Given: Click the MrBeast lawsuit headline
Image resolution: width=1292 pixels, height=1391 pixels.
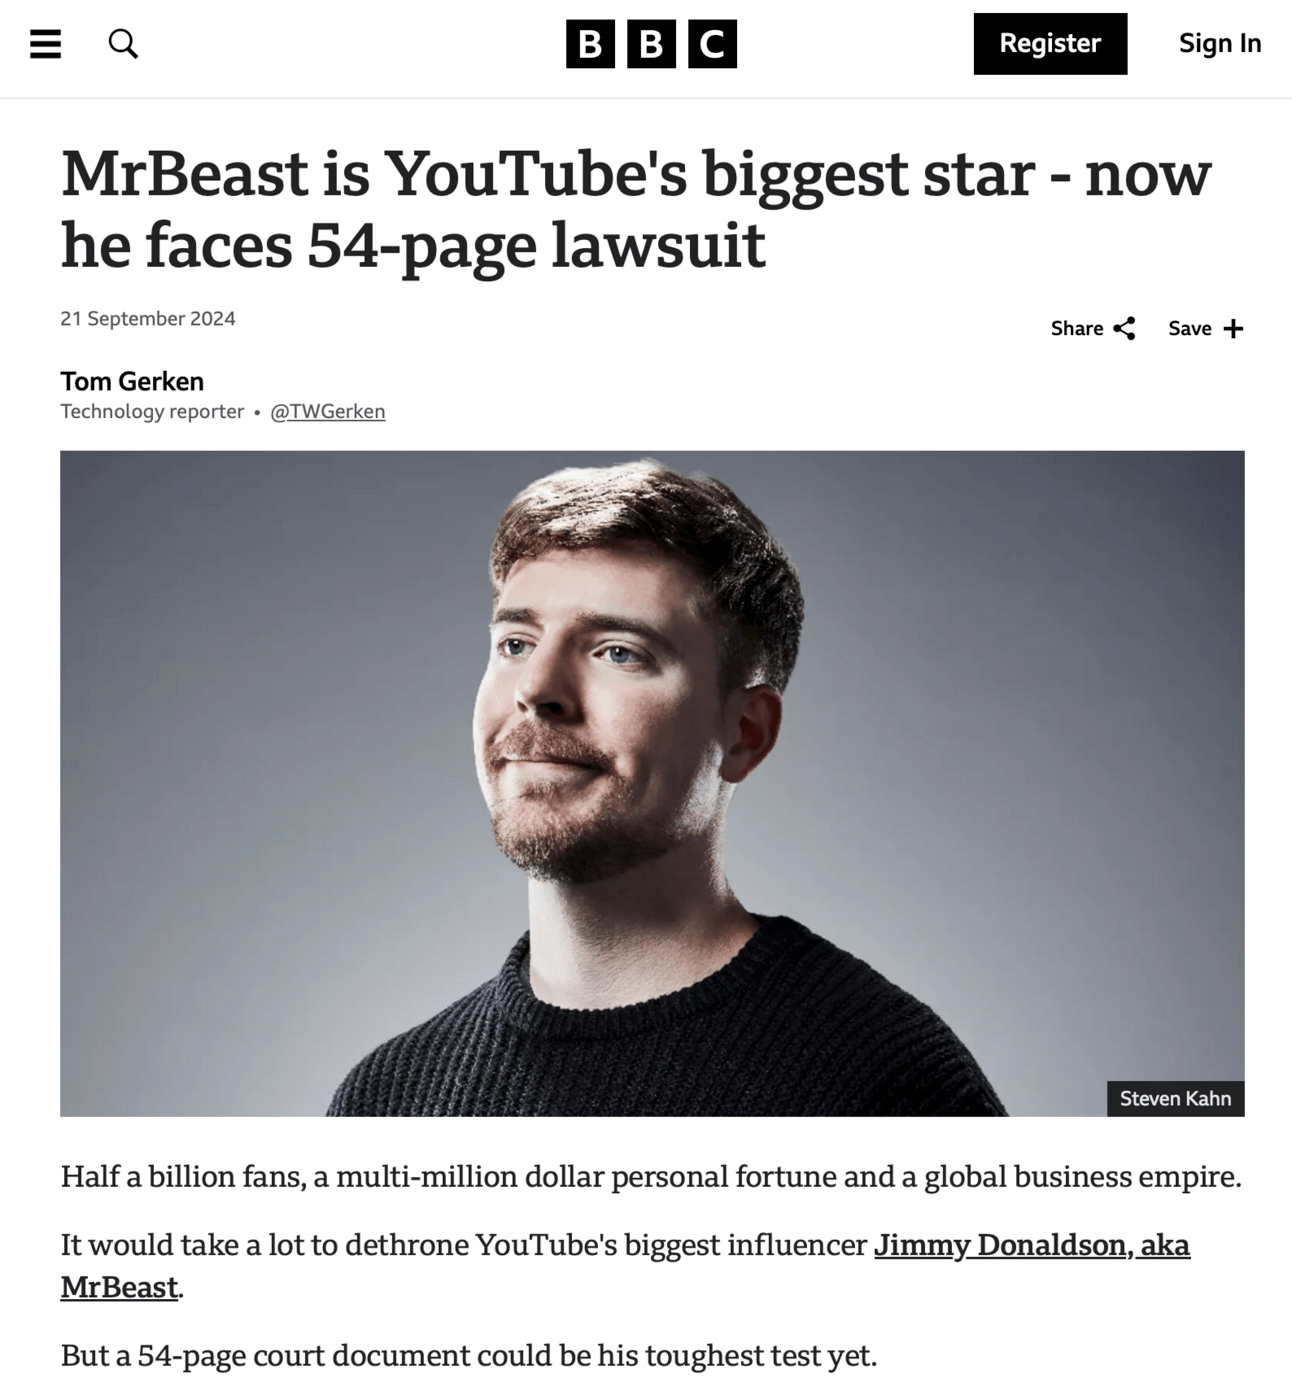Looking at the screenshot, I should click(x=636, y=209).
